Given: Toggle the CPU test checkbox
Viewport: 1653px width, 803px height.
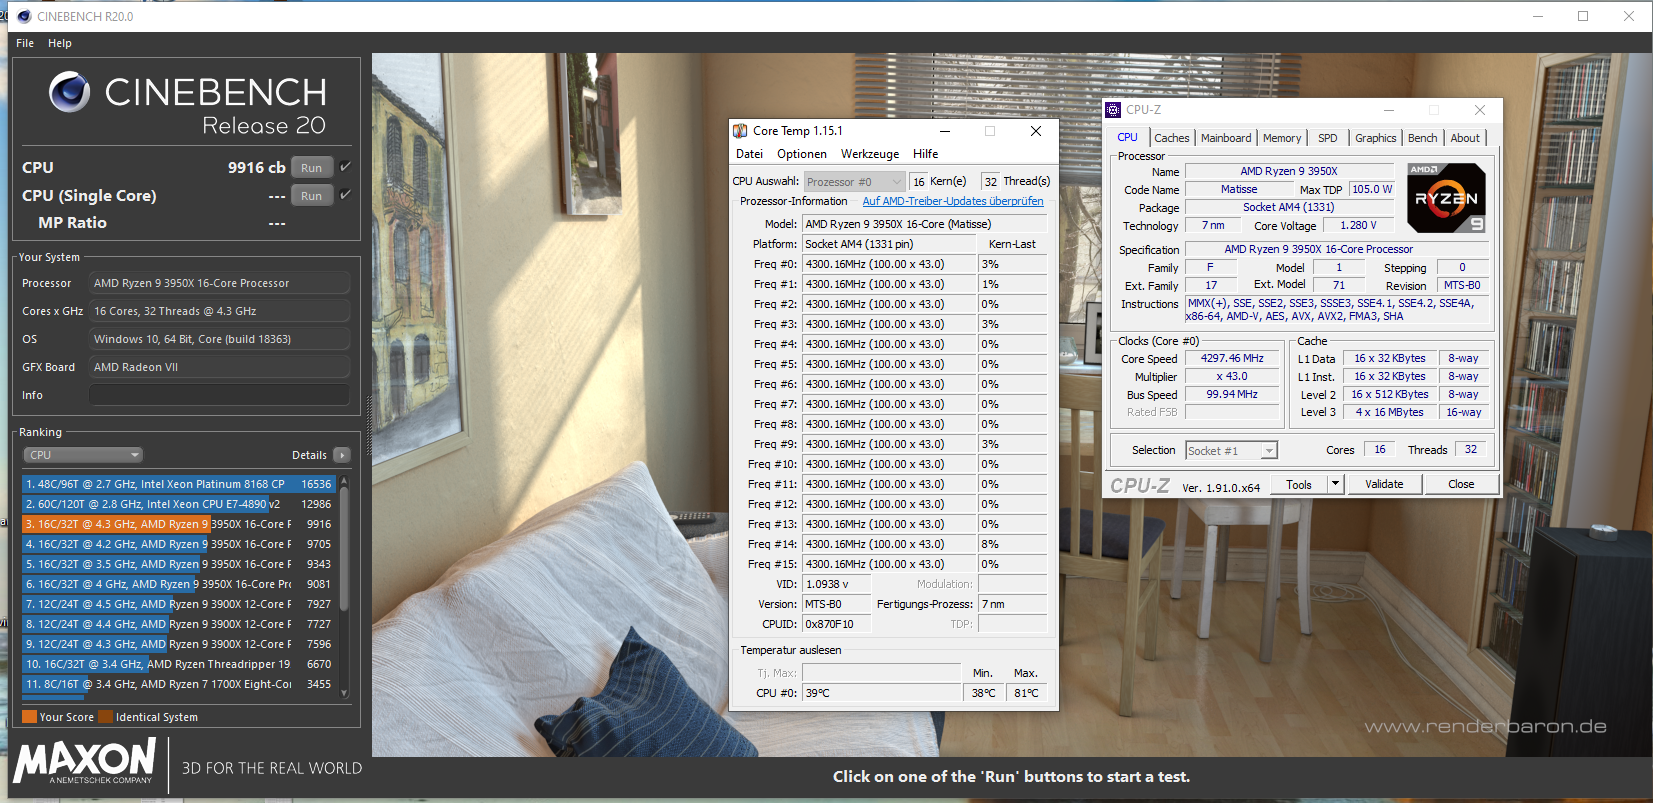Looking at the screenshot, I should [345, 167].
